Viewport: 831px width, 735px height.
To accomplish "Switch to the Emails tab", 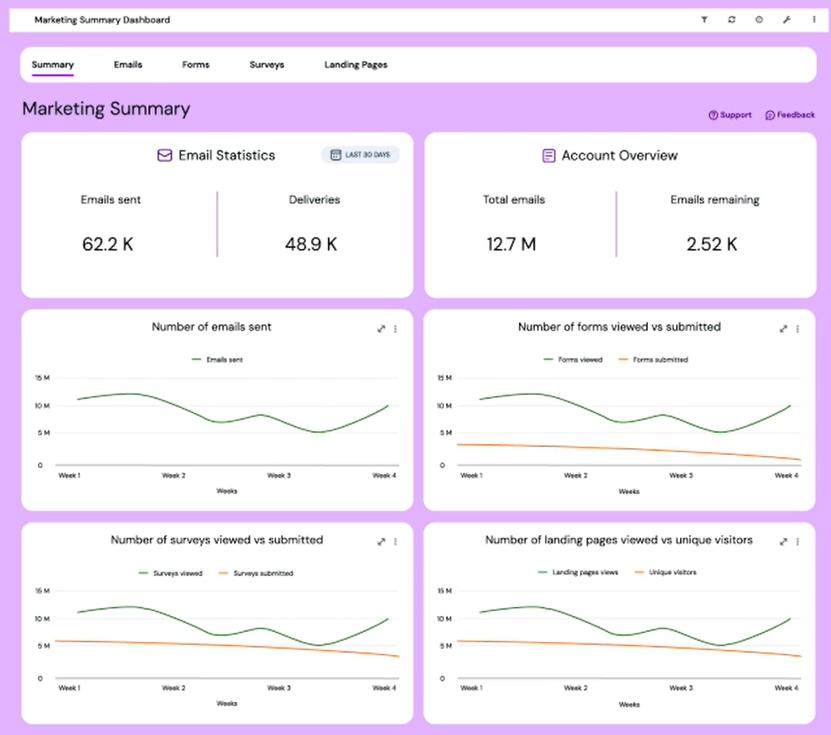I will pyautogui.click(x=127, y=64).
